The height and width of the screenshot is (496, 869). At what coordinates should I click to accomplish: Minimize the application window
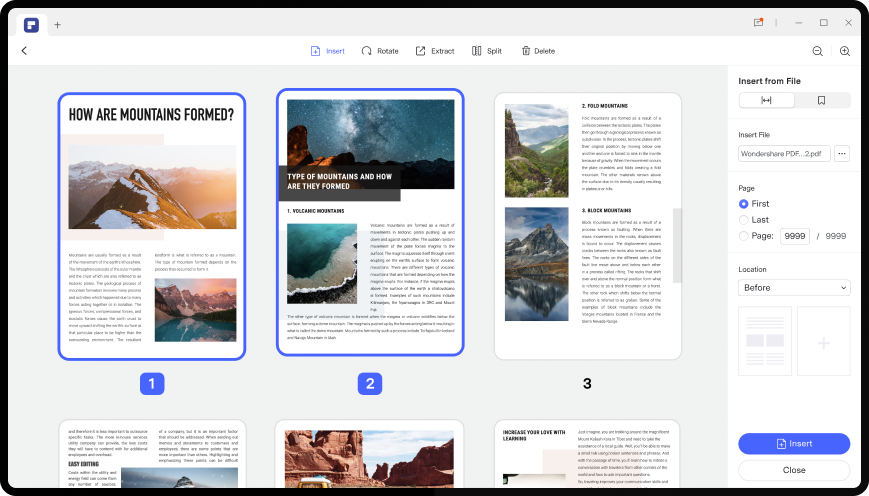click(x=799, y=23)
